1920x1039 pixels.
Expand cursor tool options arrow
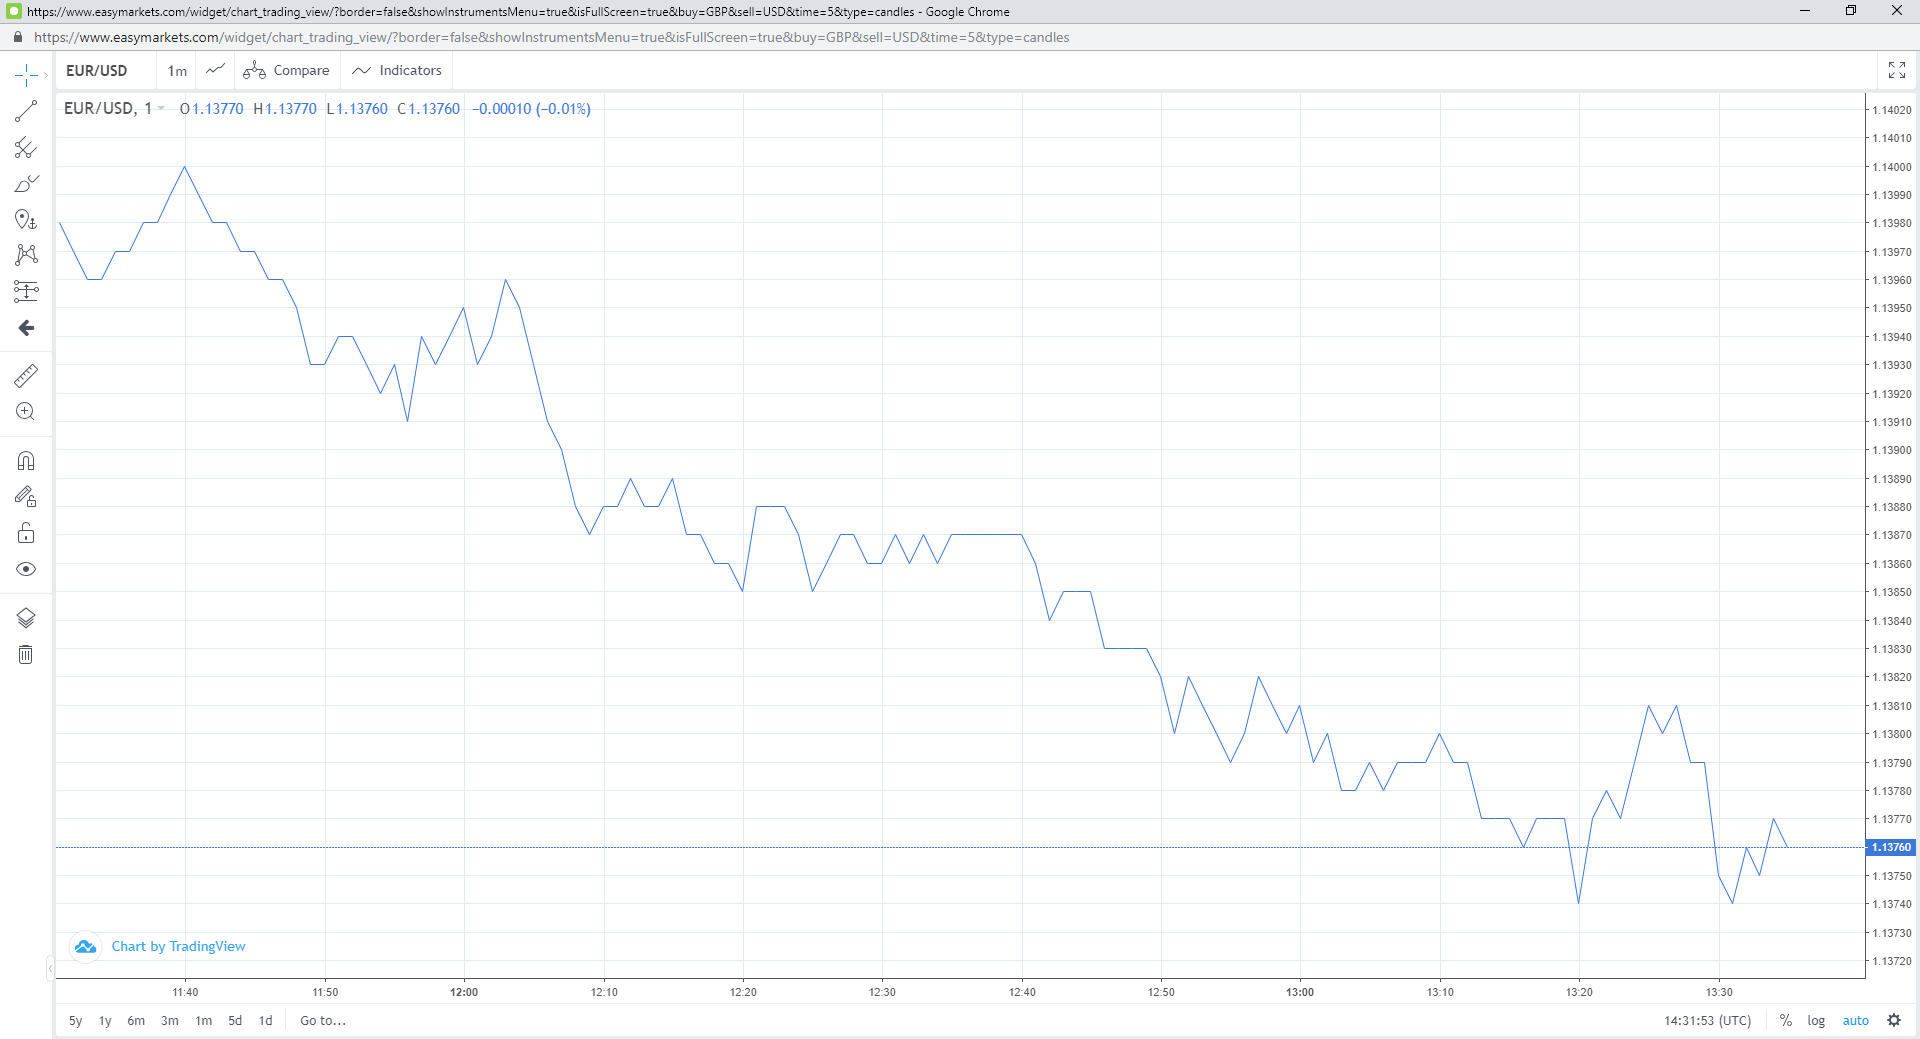[x=46, y=75]
